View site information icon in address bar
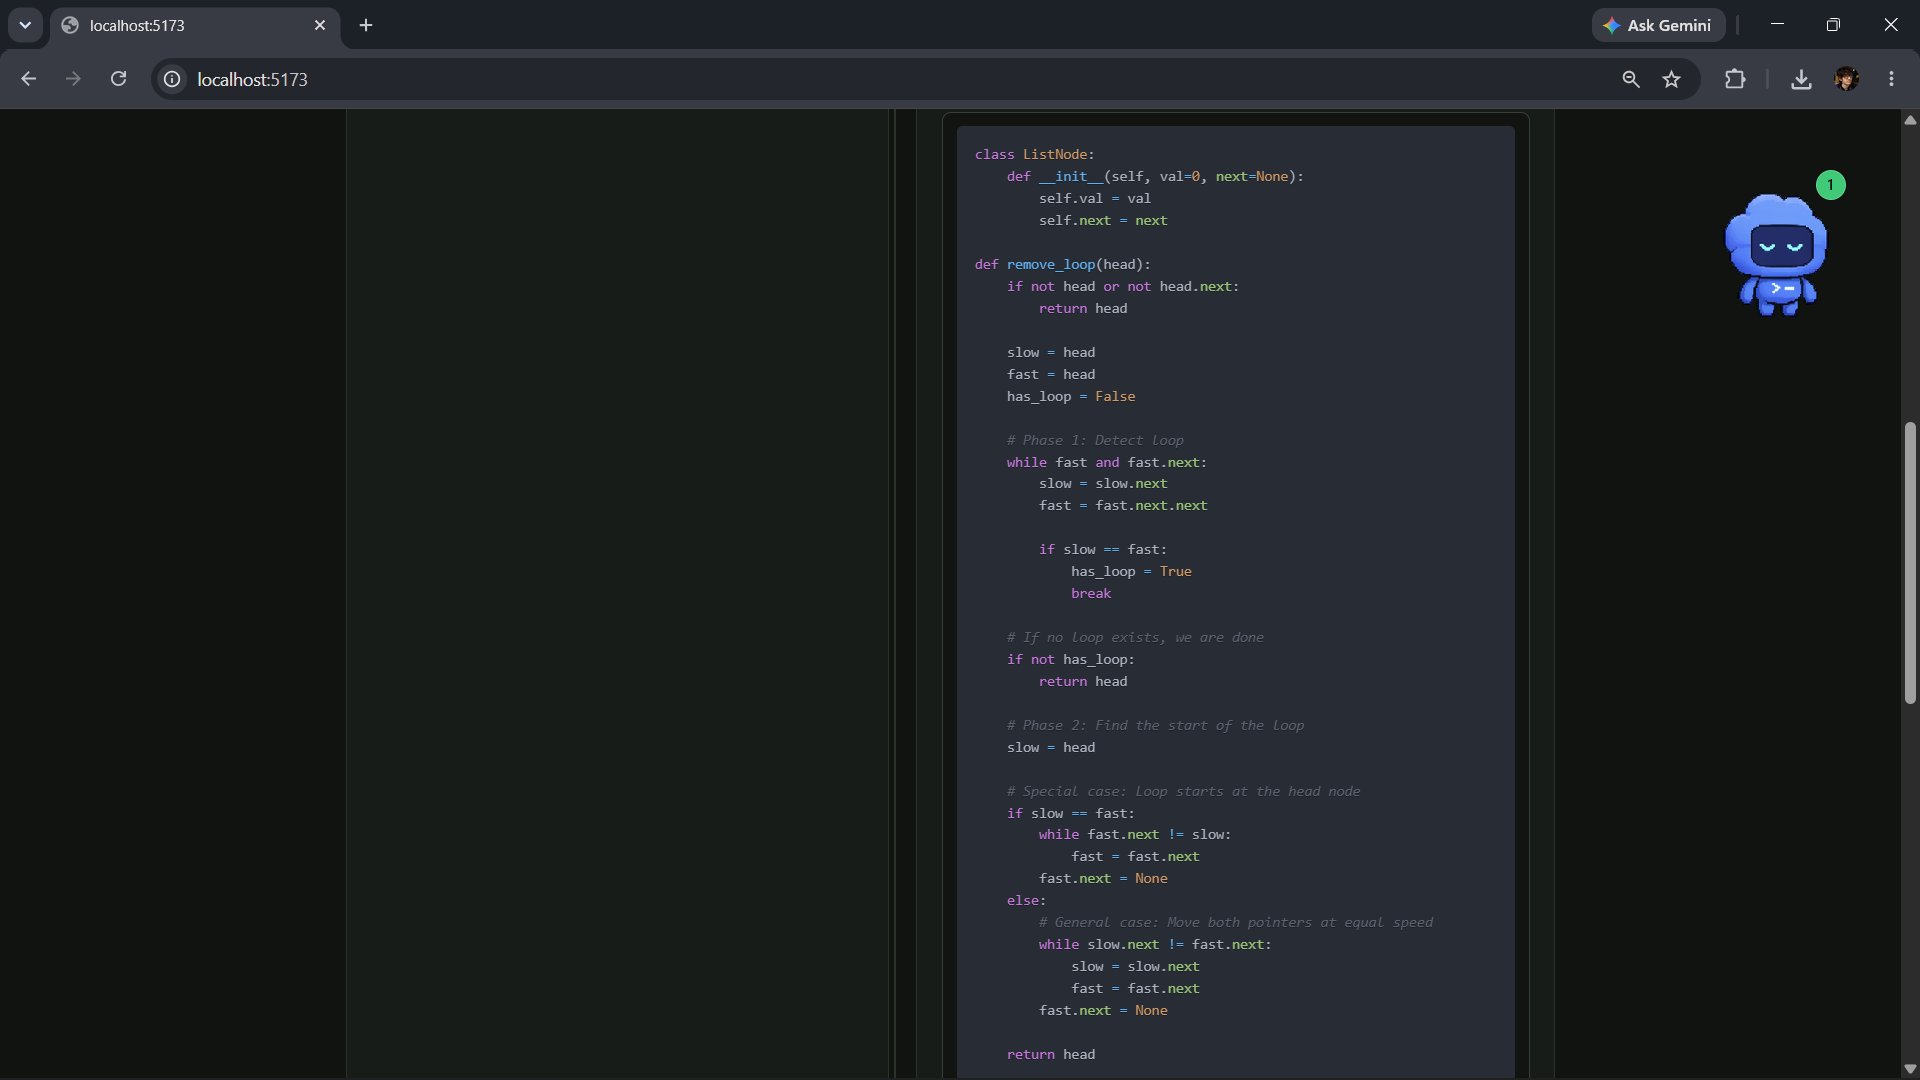This screenshot has width=1920, height=1080. pyautogui.click(x=172, y=79)
